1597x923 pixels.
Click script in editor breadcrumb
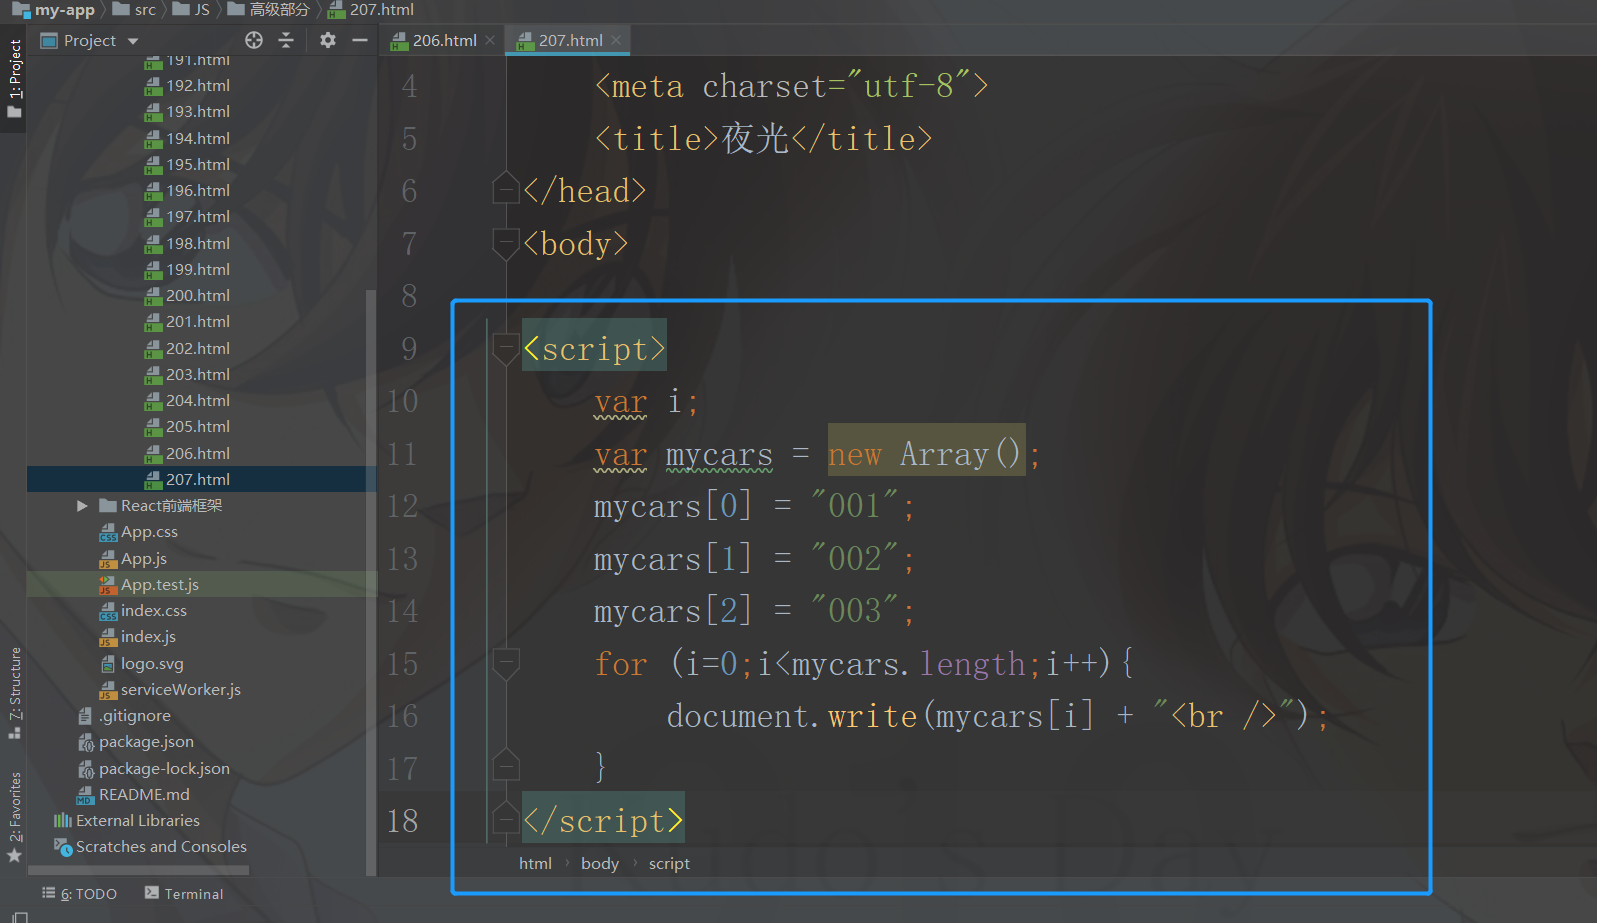pyautogui.click(x=669, y=863)
